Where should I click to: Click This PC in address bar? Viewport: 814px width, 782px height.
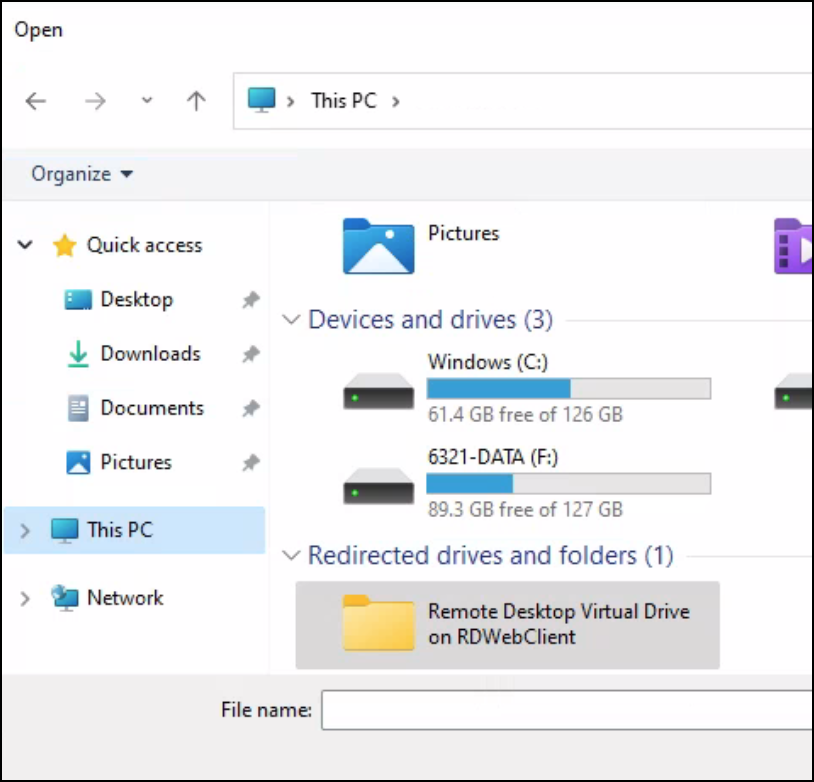[x=343, y=101]
